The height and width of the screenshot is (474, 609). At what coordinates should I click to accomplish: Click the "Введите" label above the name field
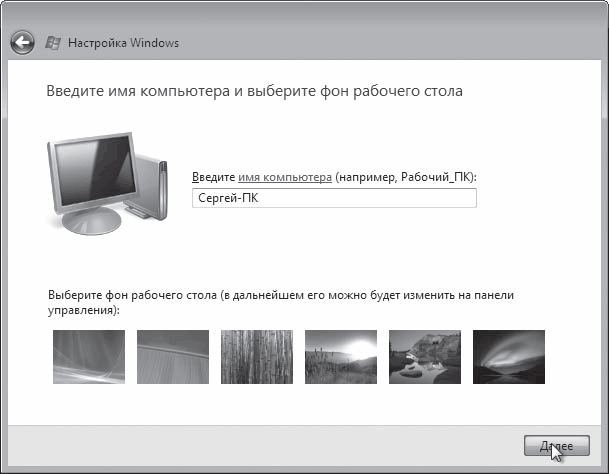pyautogui.click(x=213, y=177)
